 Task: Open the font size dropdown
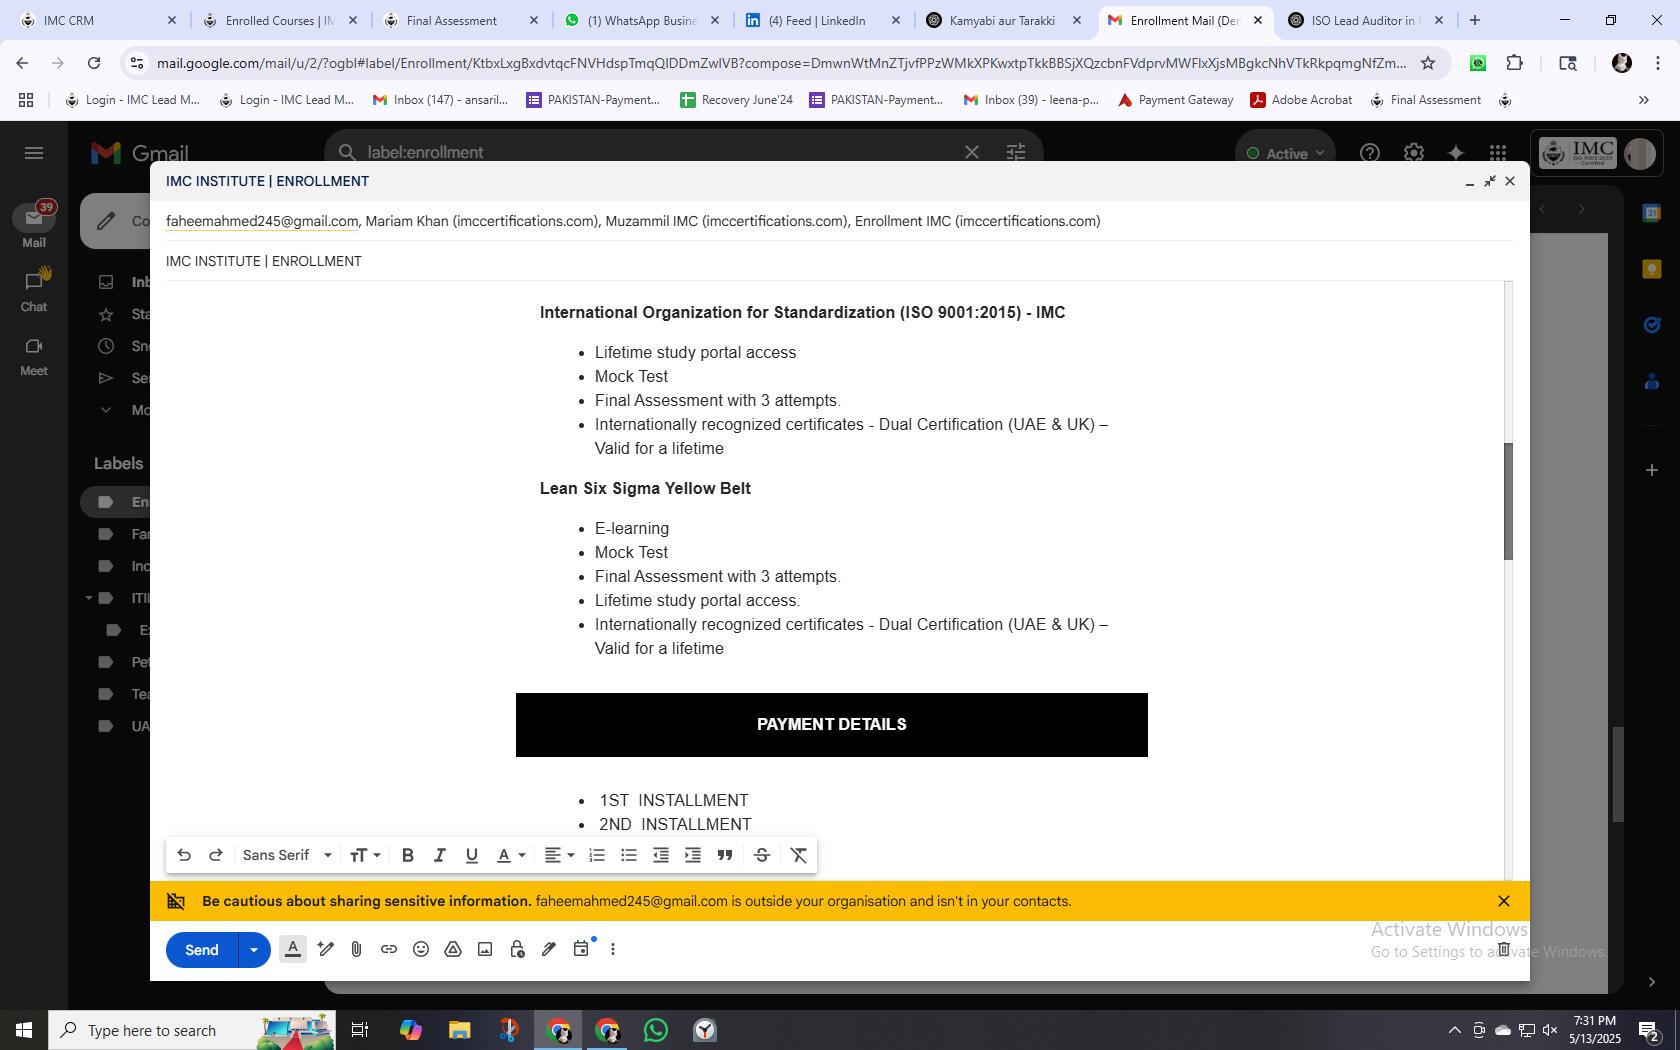point(365,855)
